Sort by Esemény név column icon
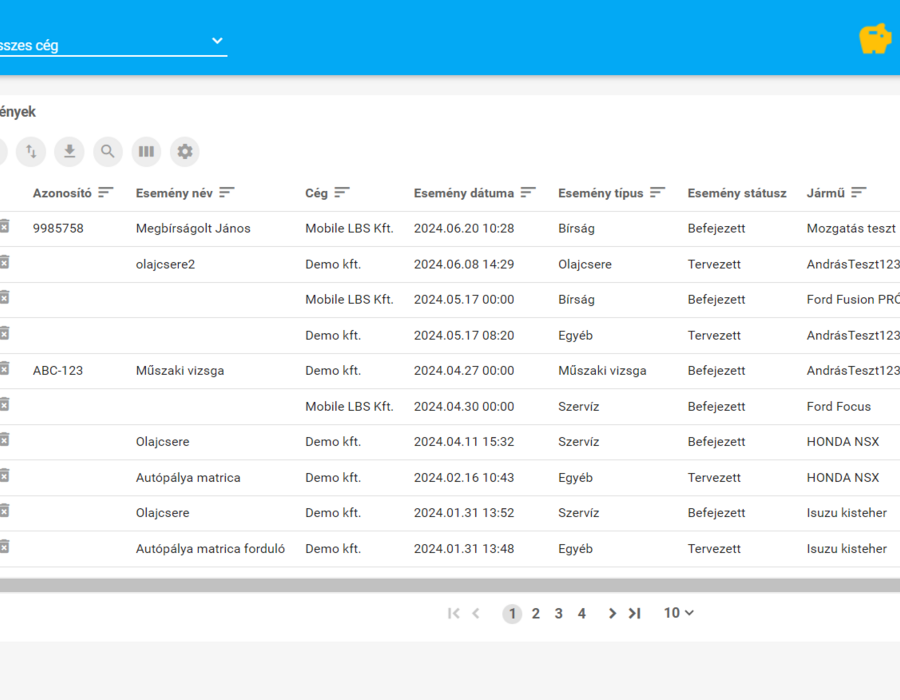Image resolution: width=900 pixels, height=700 pixels. pyautogui.click(x=227, y=192)
